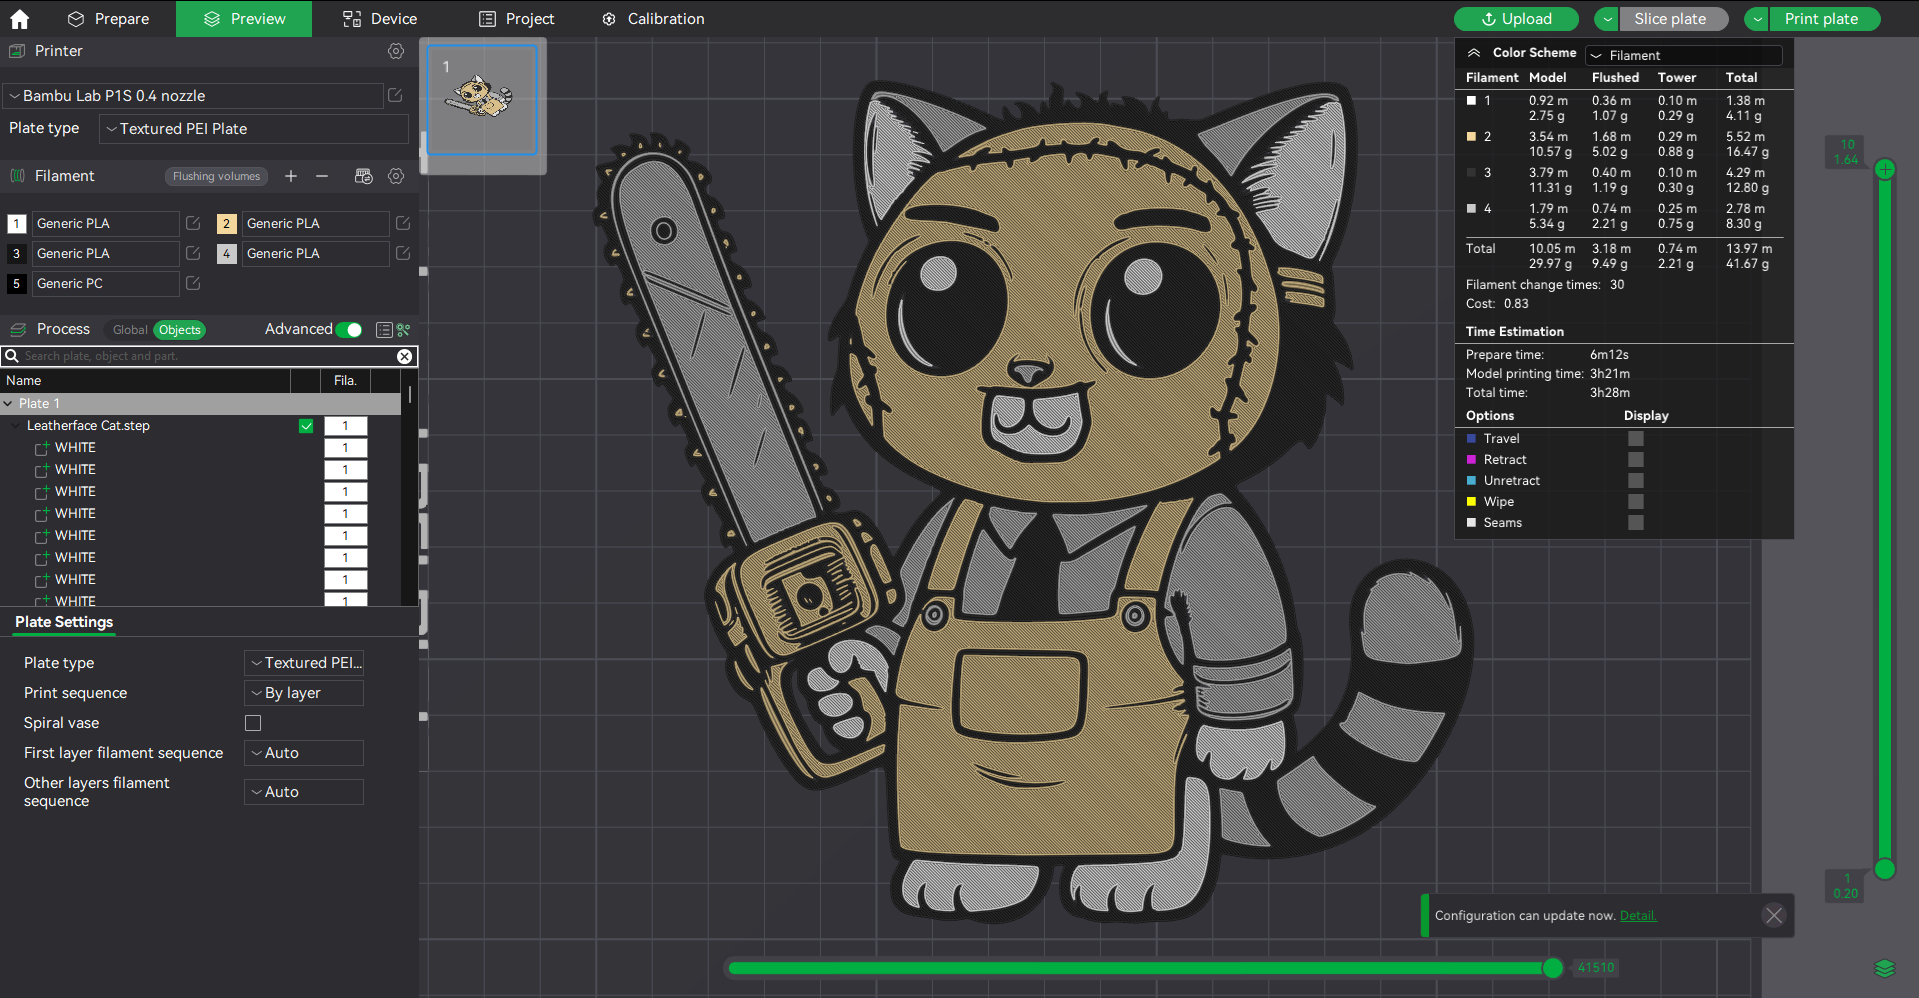Compare presets icon next to Advanced
This screenshot has width=1919, height=998.
(404, 330)
